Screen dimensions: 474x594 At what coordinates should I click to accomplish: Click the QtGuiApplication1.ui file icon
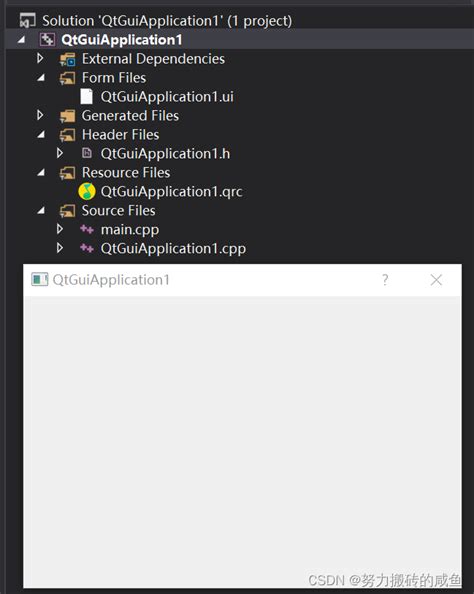[x=86, y=97]
